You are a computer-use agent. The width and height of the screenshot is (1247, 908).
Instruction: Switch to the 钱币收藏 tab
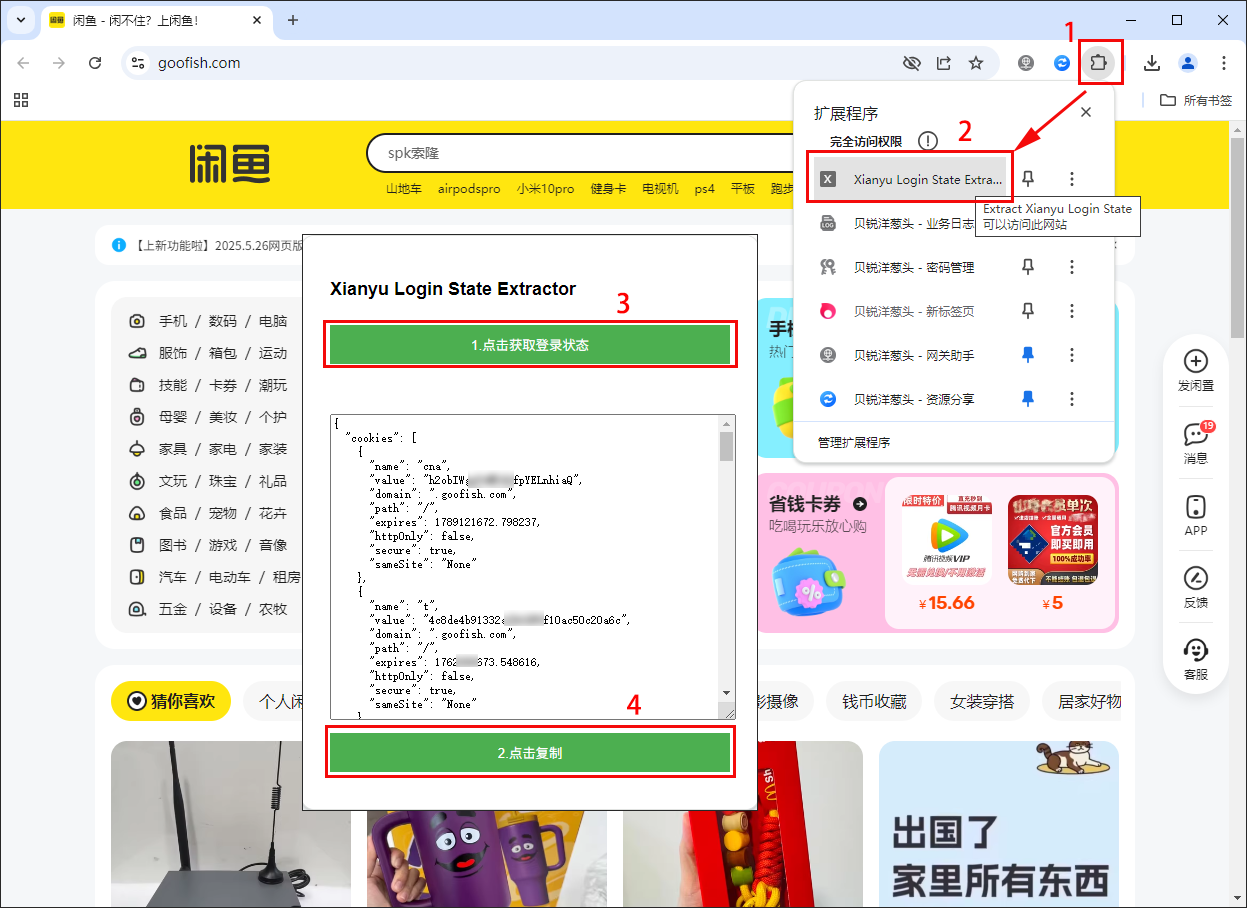(873, 701)
